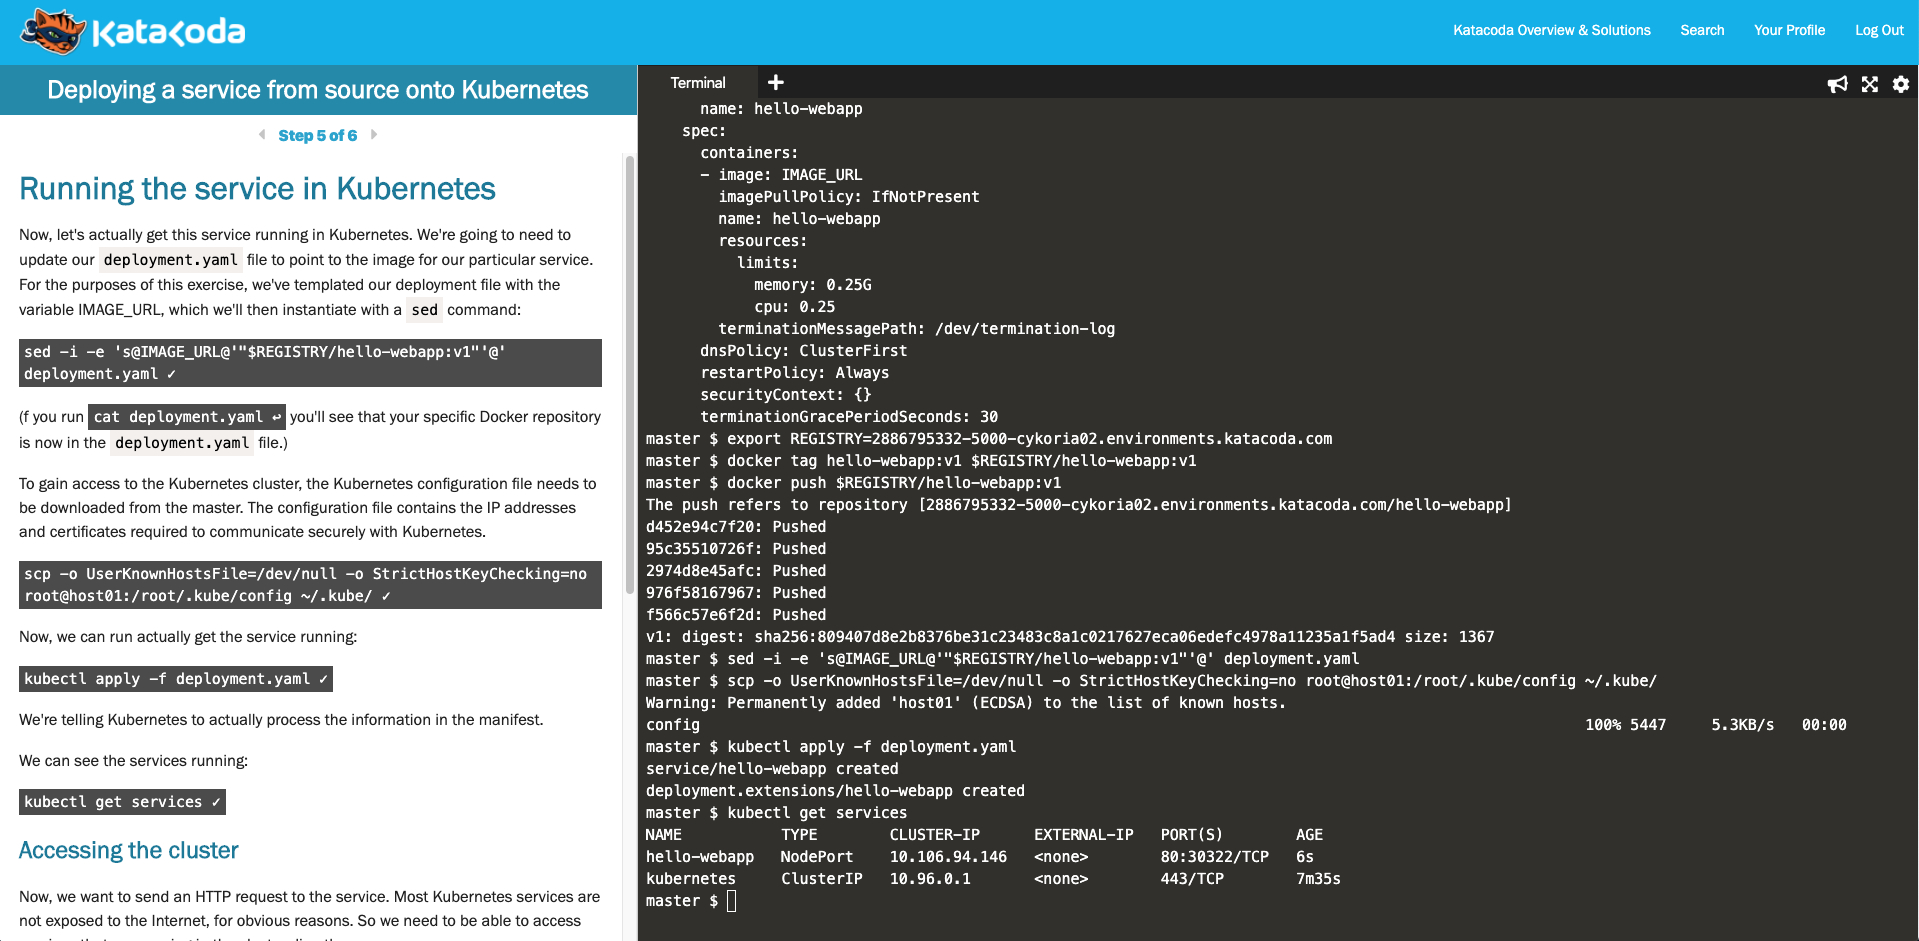Viewport: 1919px width, 941px height.
Task: Click the Step 5 of 6 indicator
Action: tap(317, 135)
